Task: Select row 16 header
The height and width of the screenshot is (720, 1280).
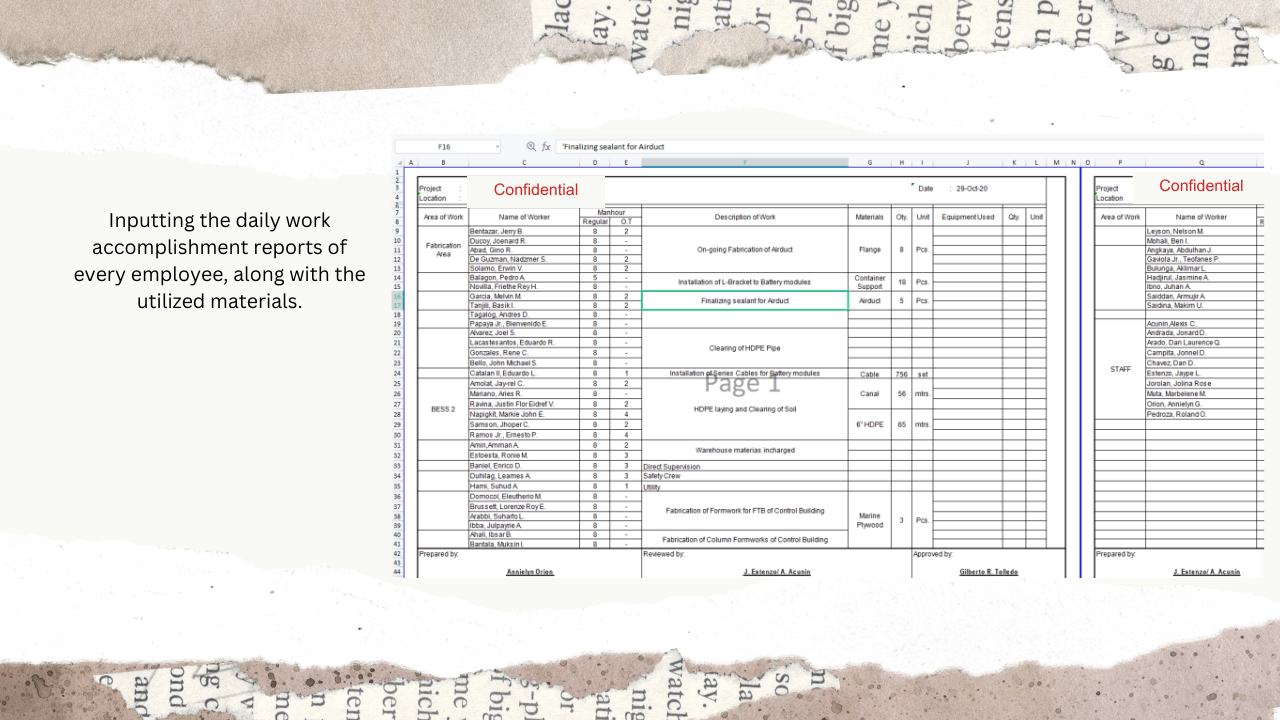Action: pyautogui.click(x=397, y=296)
